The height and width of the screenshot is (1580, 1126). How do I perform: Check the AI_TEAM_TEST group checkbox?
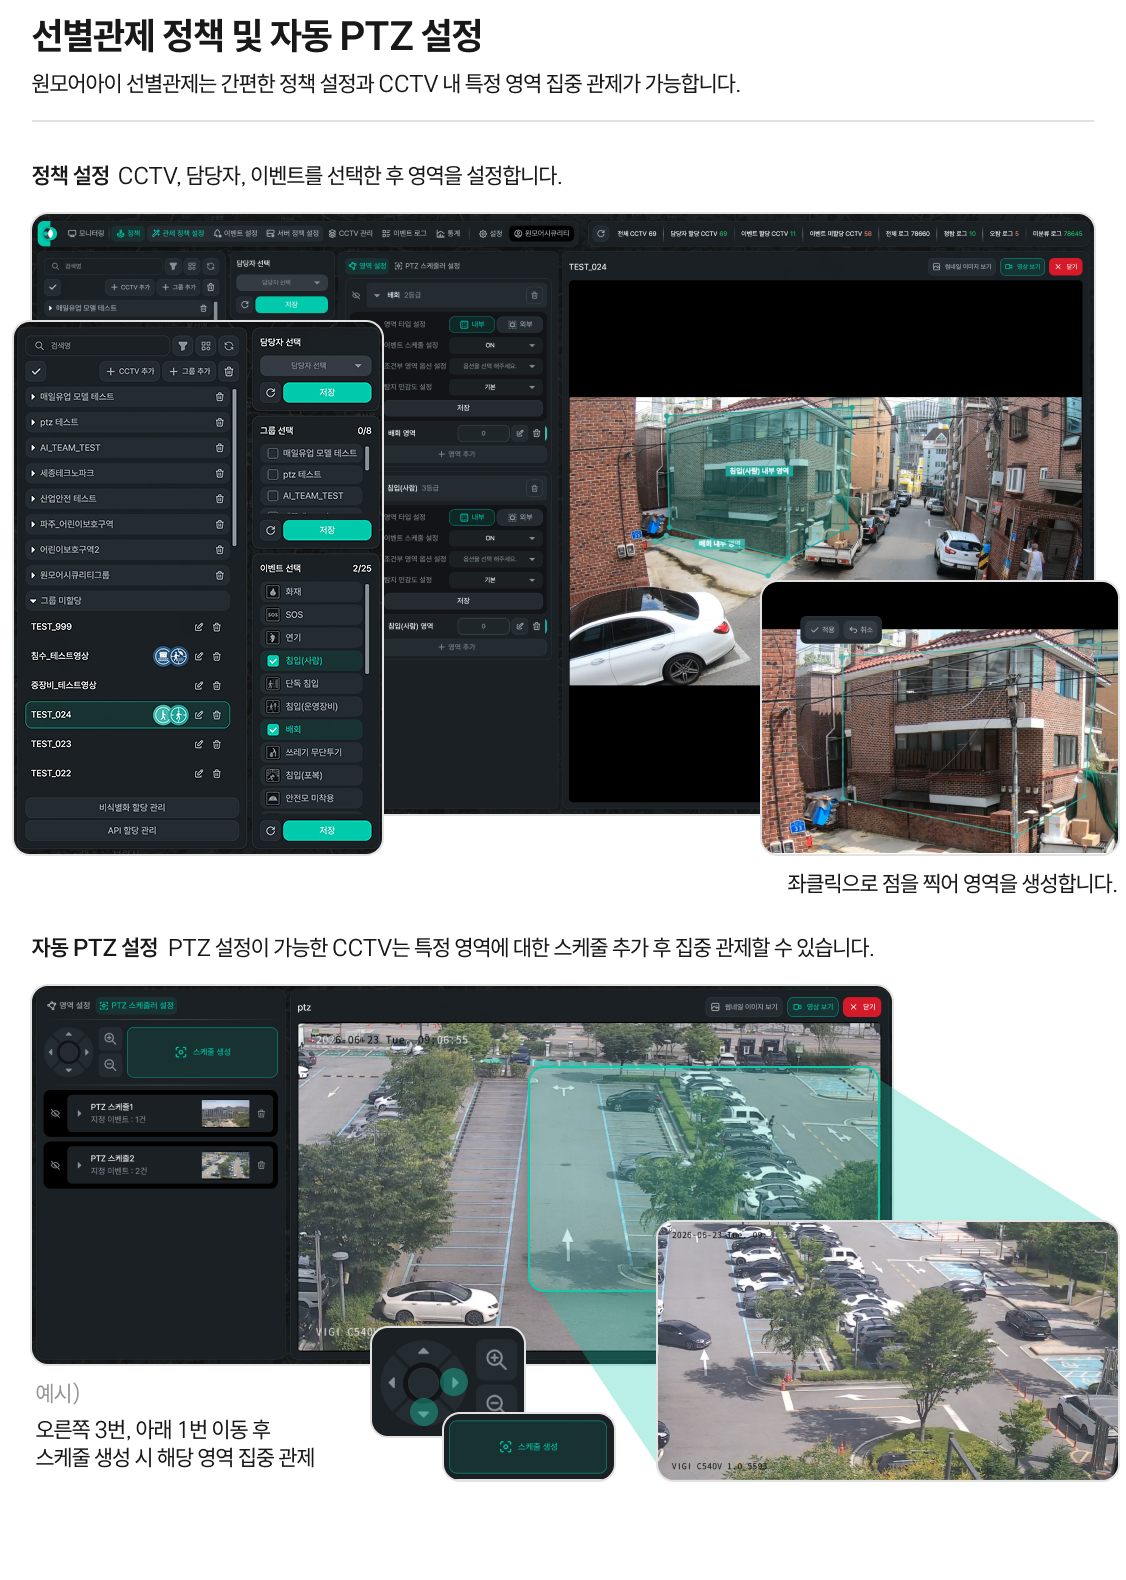(273, 496)
